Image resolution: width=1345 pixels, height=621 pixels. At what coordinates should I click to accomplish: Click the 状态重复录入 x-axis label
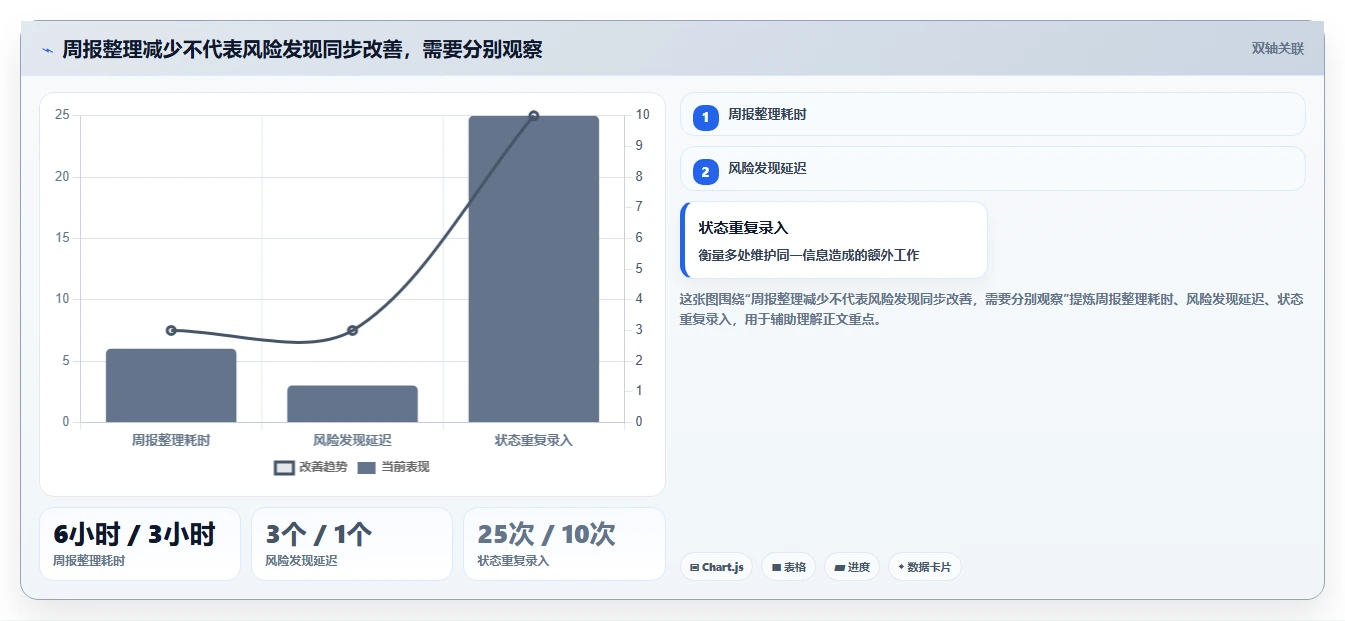(x=534, y=440)
